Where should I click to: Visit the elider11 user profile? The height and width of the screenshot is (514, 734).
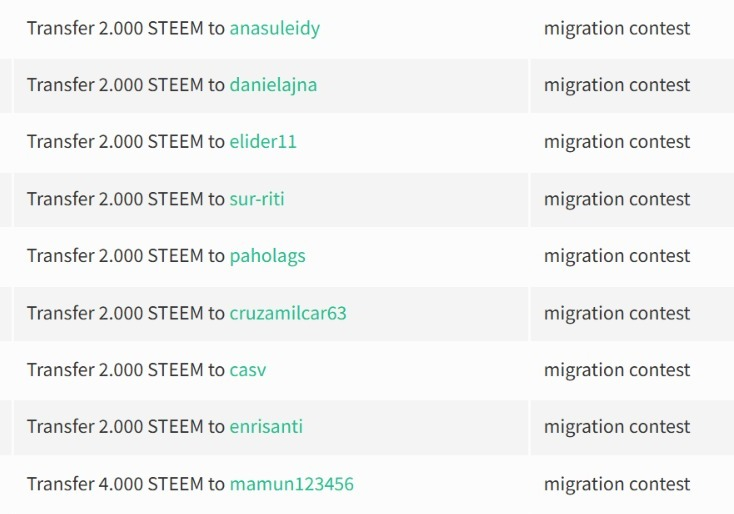coord(263,142)
